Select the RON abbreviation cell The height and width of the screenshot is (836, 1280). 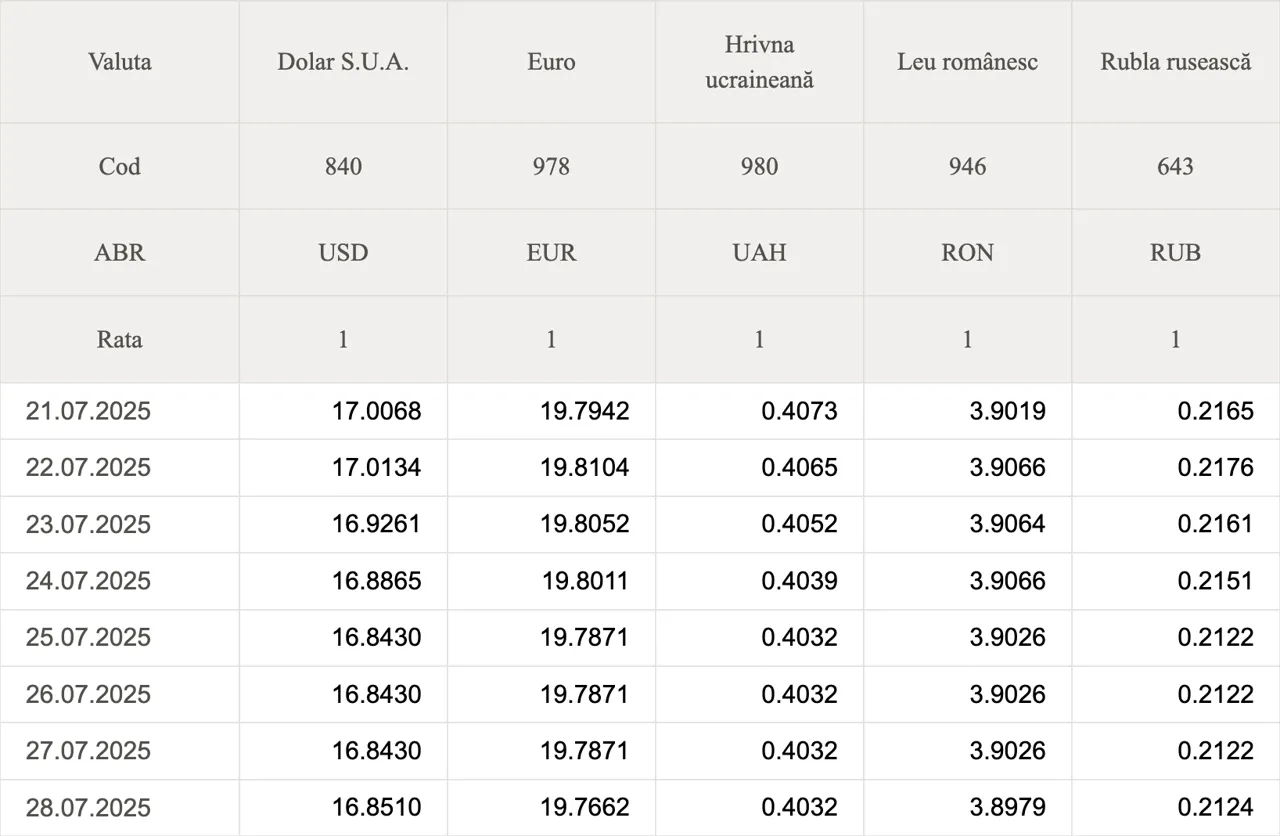[967, 253]
